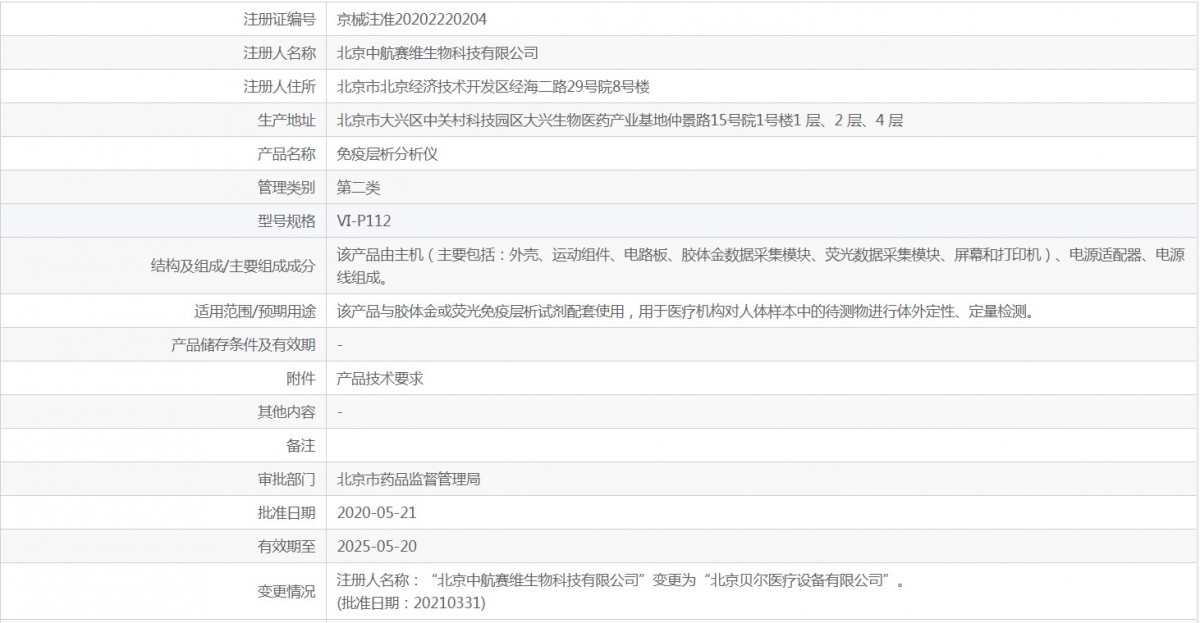Select the registrant address in 经海二路29号院8号楼
The height and width of the screenshot is (623, 1200).
click(494, 86)
